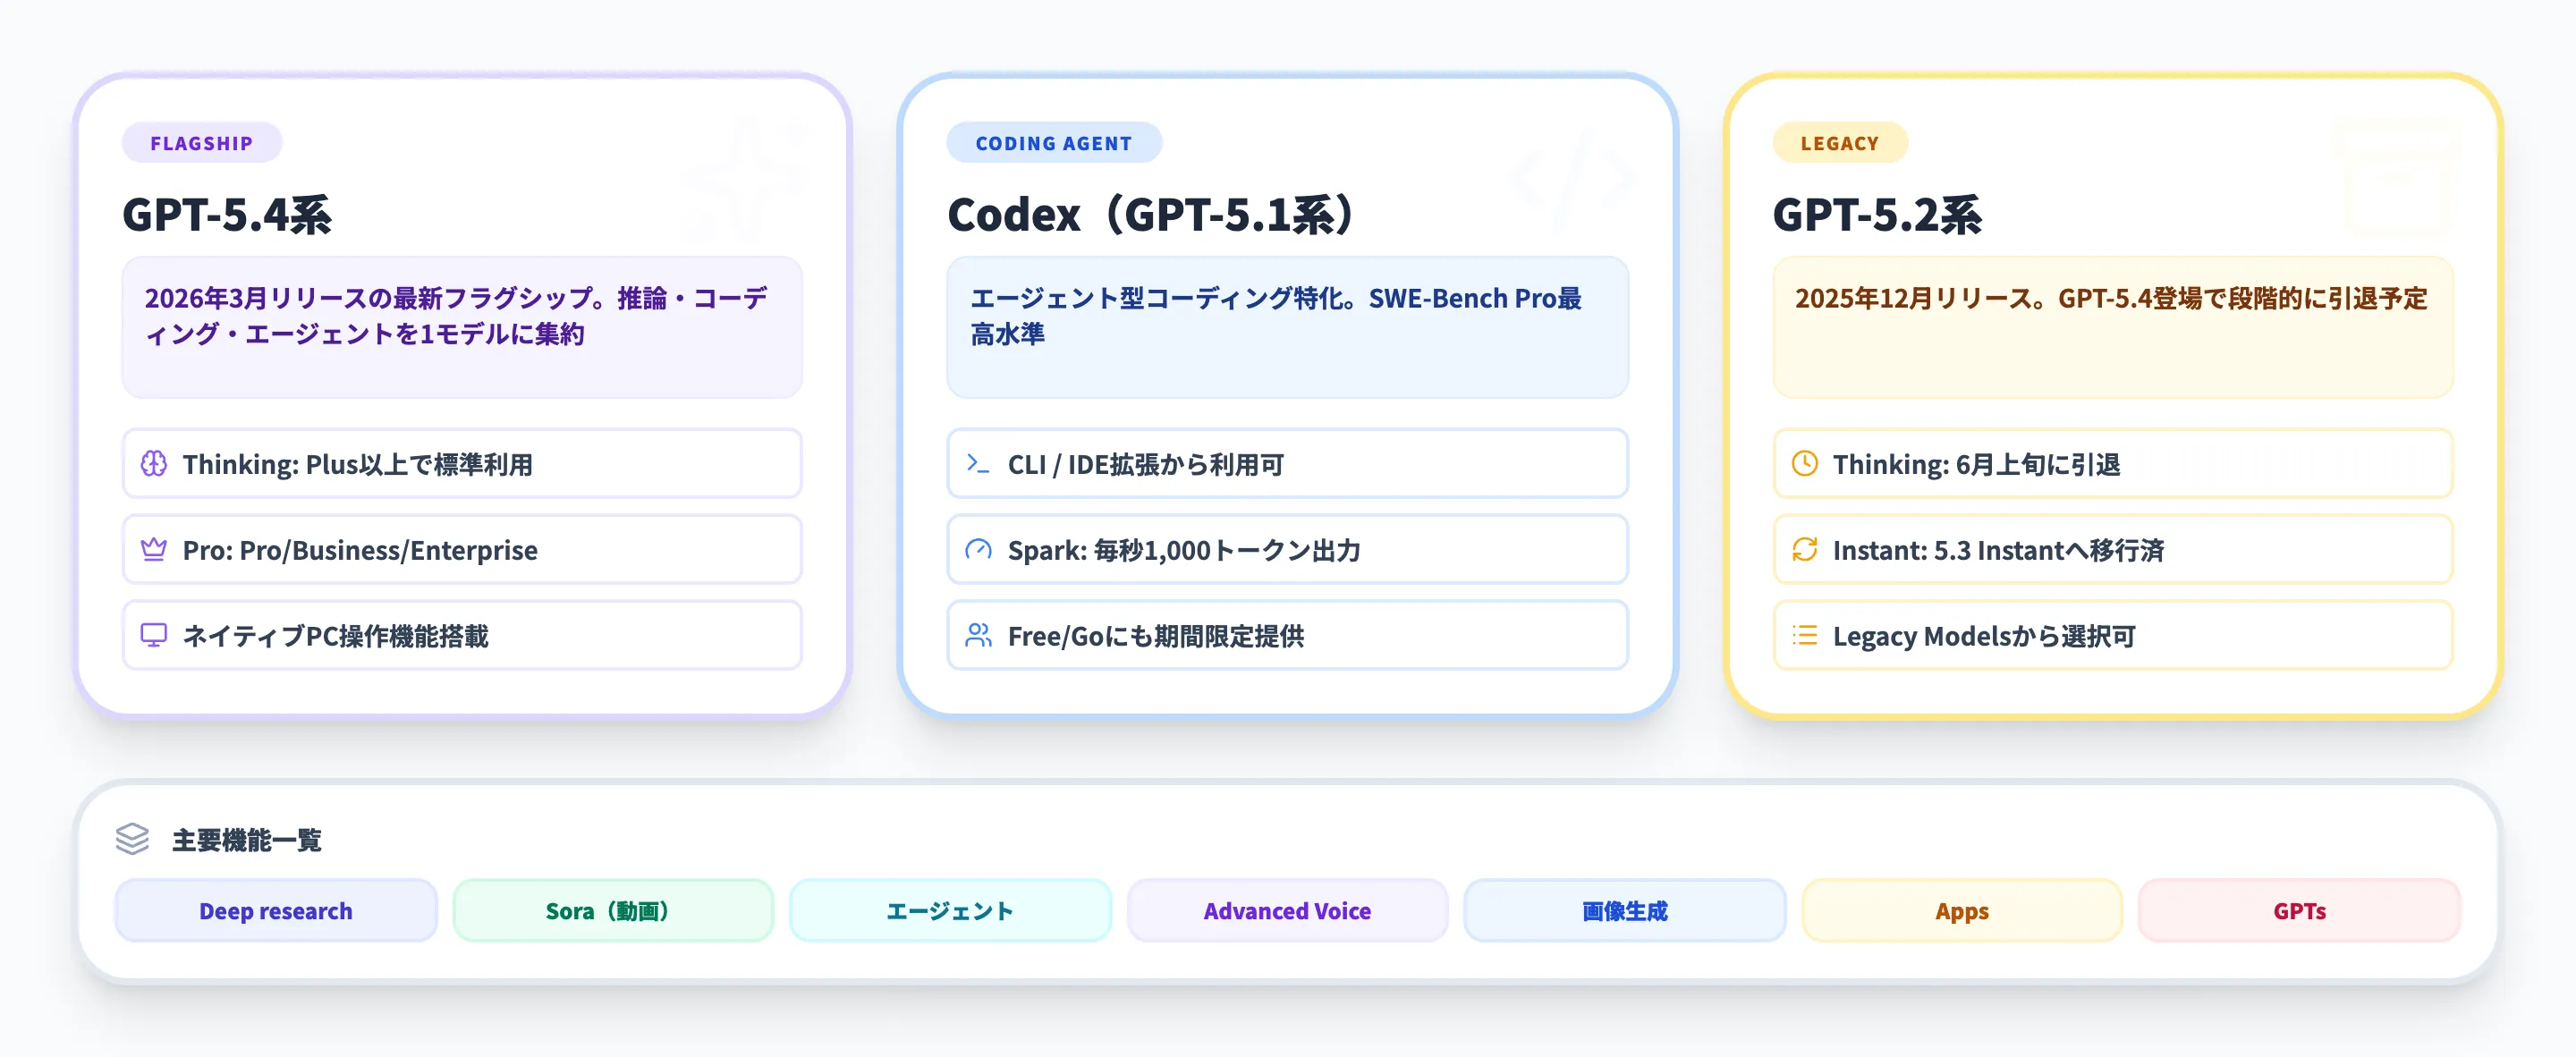Click the FLAGSHIP badge color pill

pos(201,142)
